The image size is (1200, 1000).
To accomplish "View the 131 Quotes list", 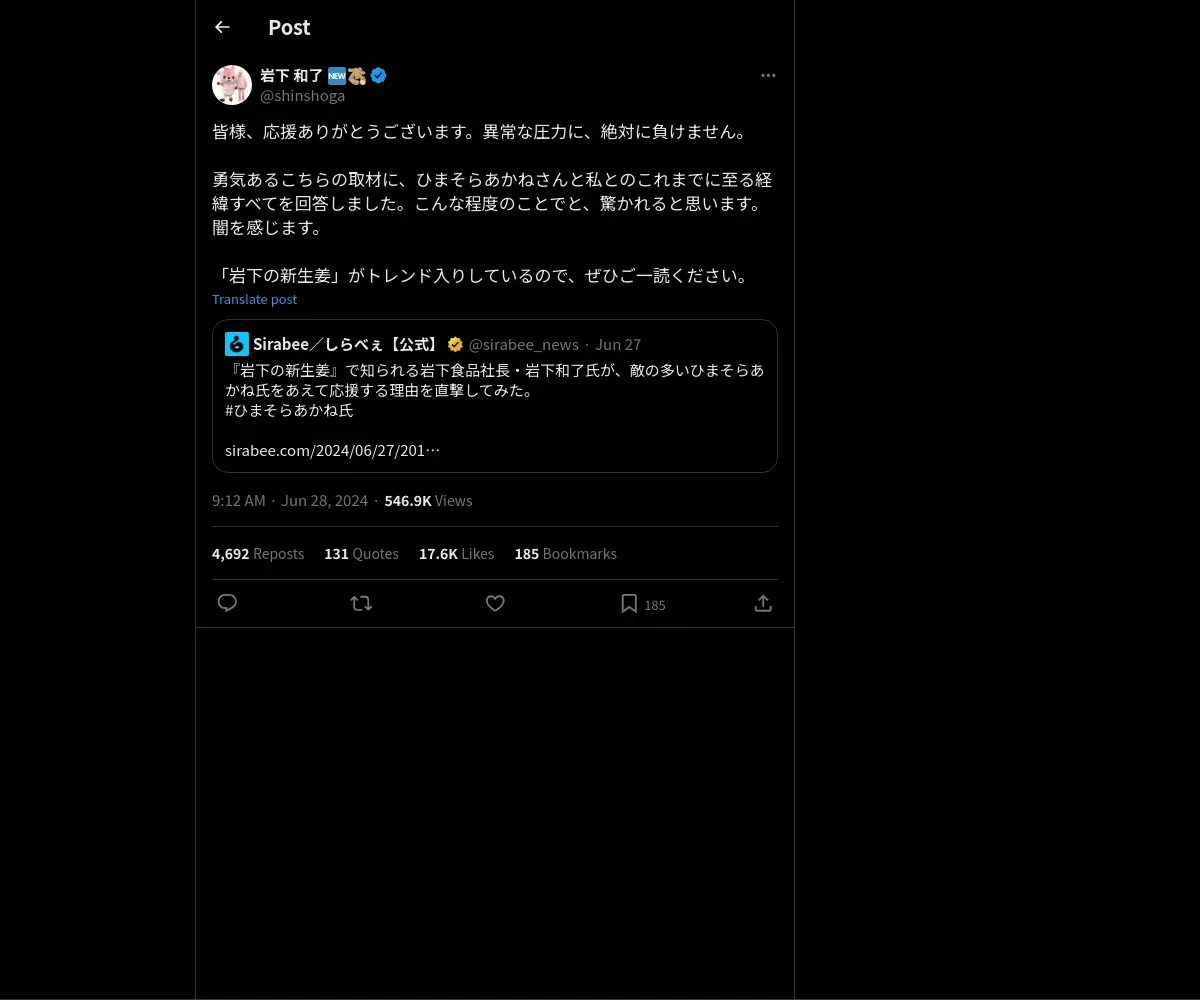I will pos(361,553).
